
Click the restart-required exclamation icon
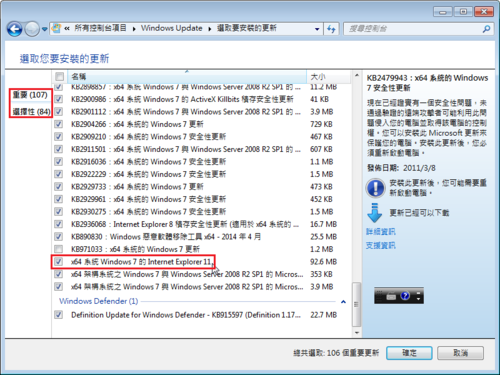coord(376,188)
